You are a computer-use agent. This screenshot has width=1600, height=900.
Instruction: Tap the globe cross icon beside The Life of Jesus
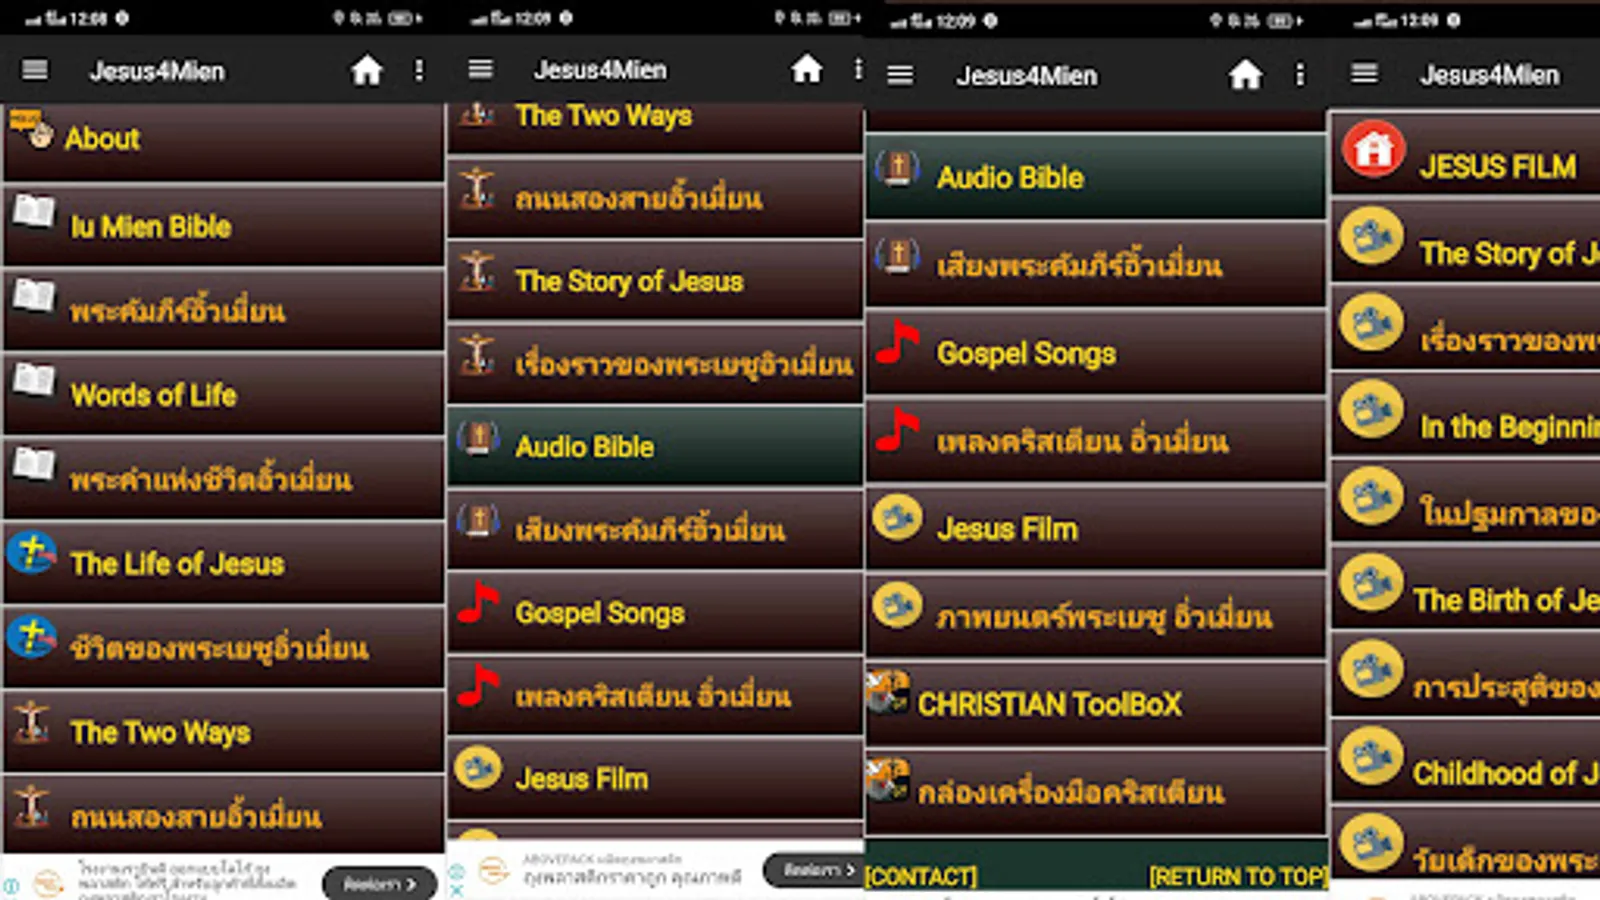click(x=32, y=552)
